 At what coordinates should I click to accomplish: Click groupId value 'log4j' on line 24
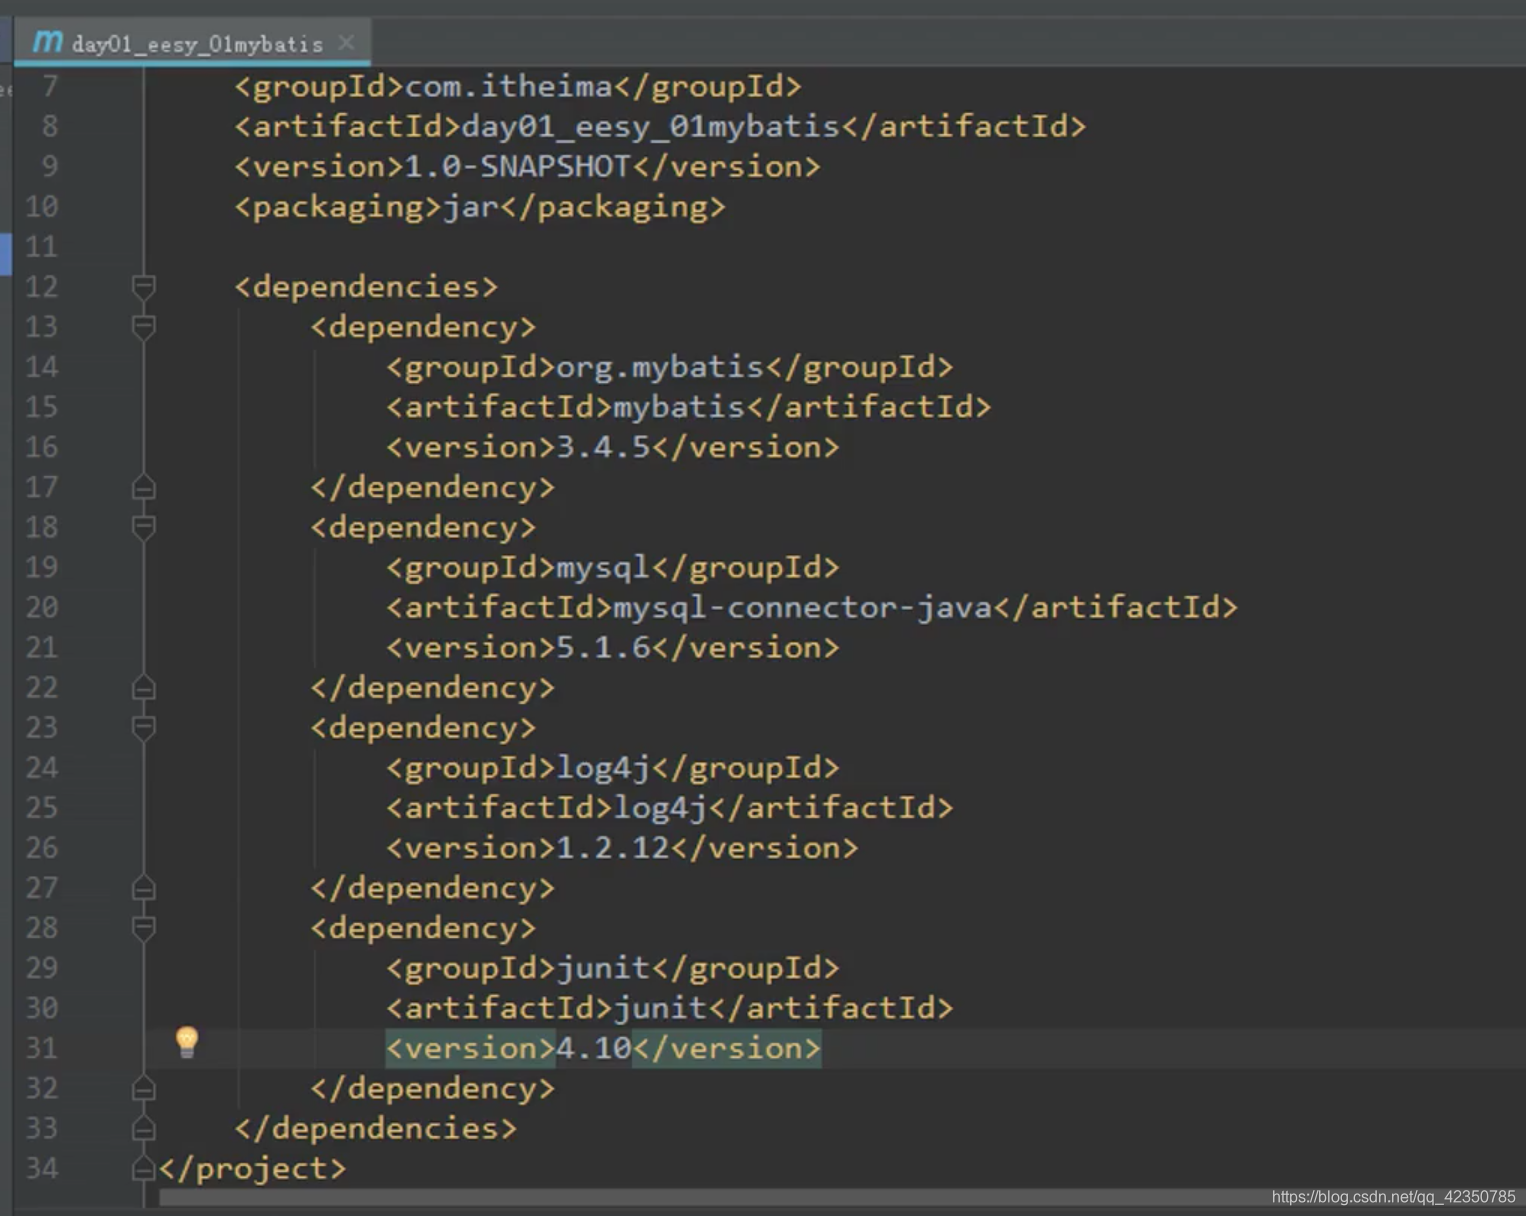603,767
